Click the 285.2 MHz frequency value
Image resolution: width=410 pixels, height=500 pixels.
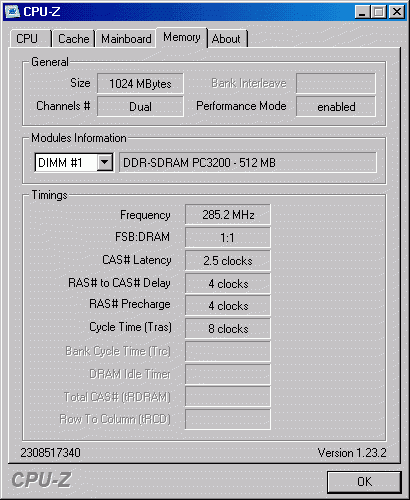[x=228, y=215]
